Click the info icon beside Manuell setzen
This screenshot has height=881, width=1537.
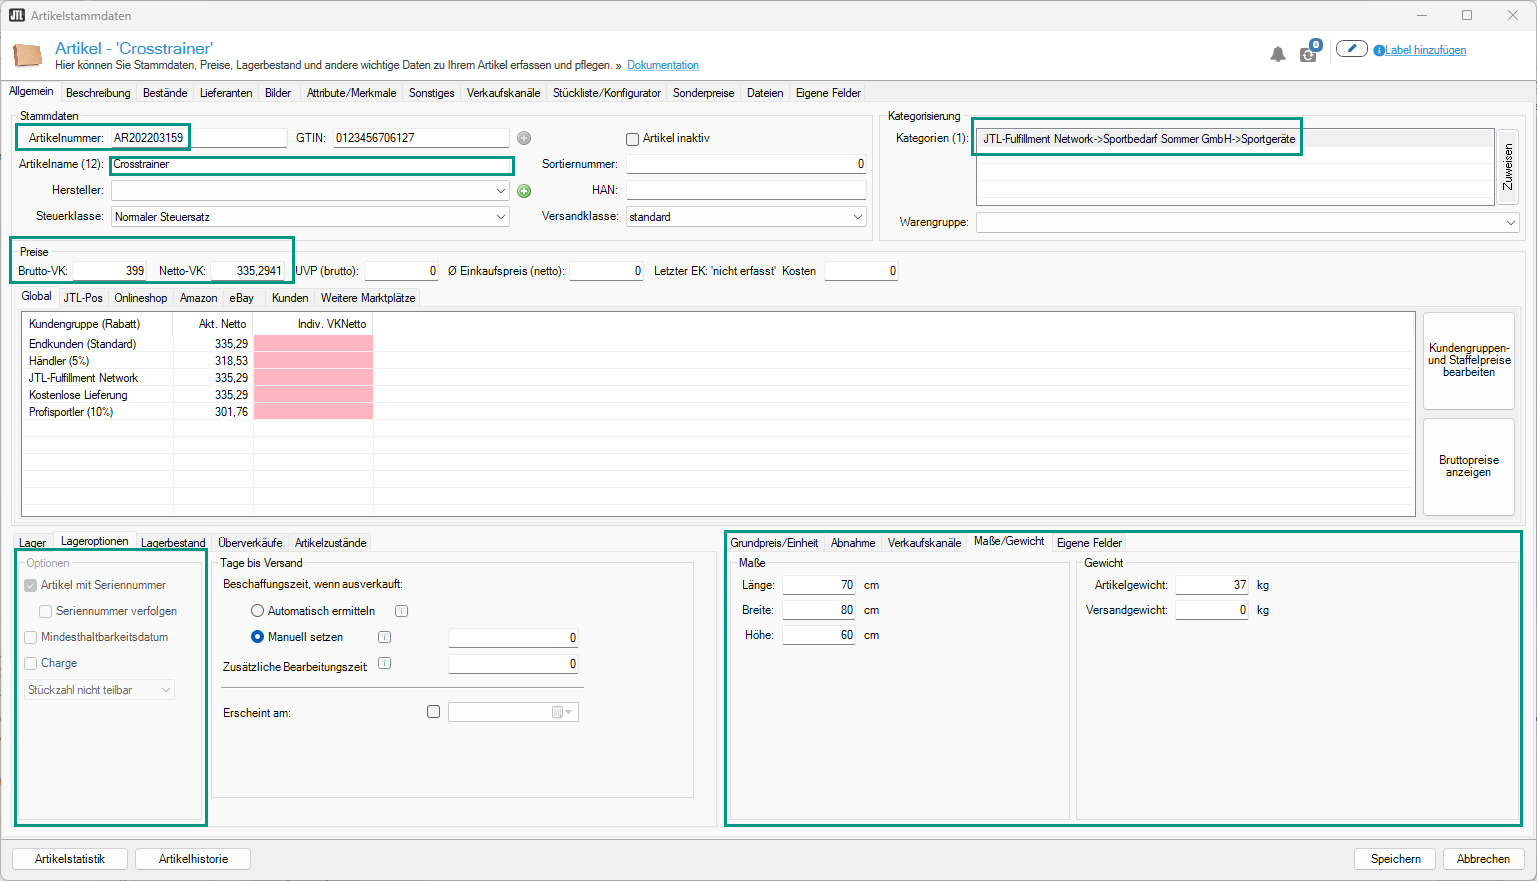384,637
